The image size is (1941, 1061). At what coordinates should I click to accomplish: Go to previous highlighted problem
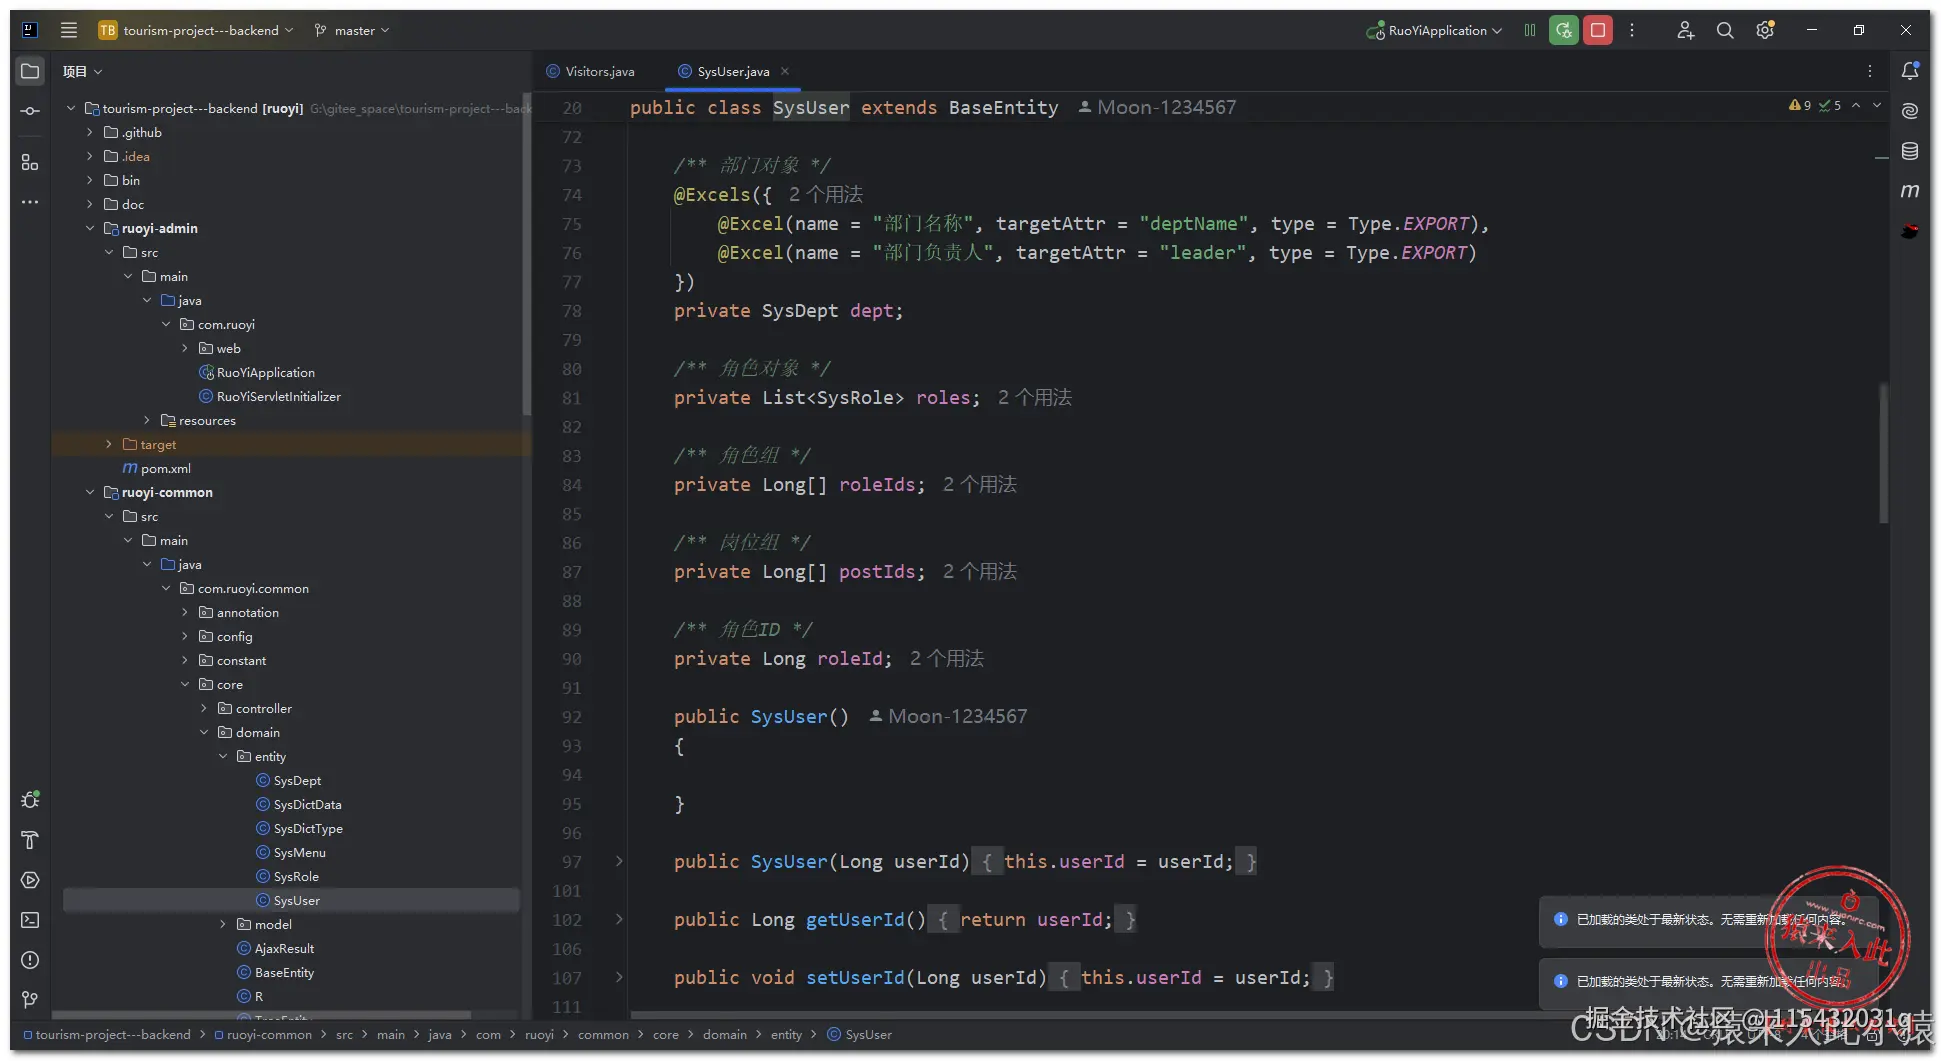(x=1856, y=105)
